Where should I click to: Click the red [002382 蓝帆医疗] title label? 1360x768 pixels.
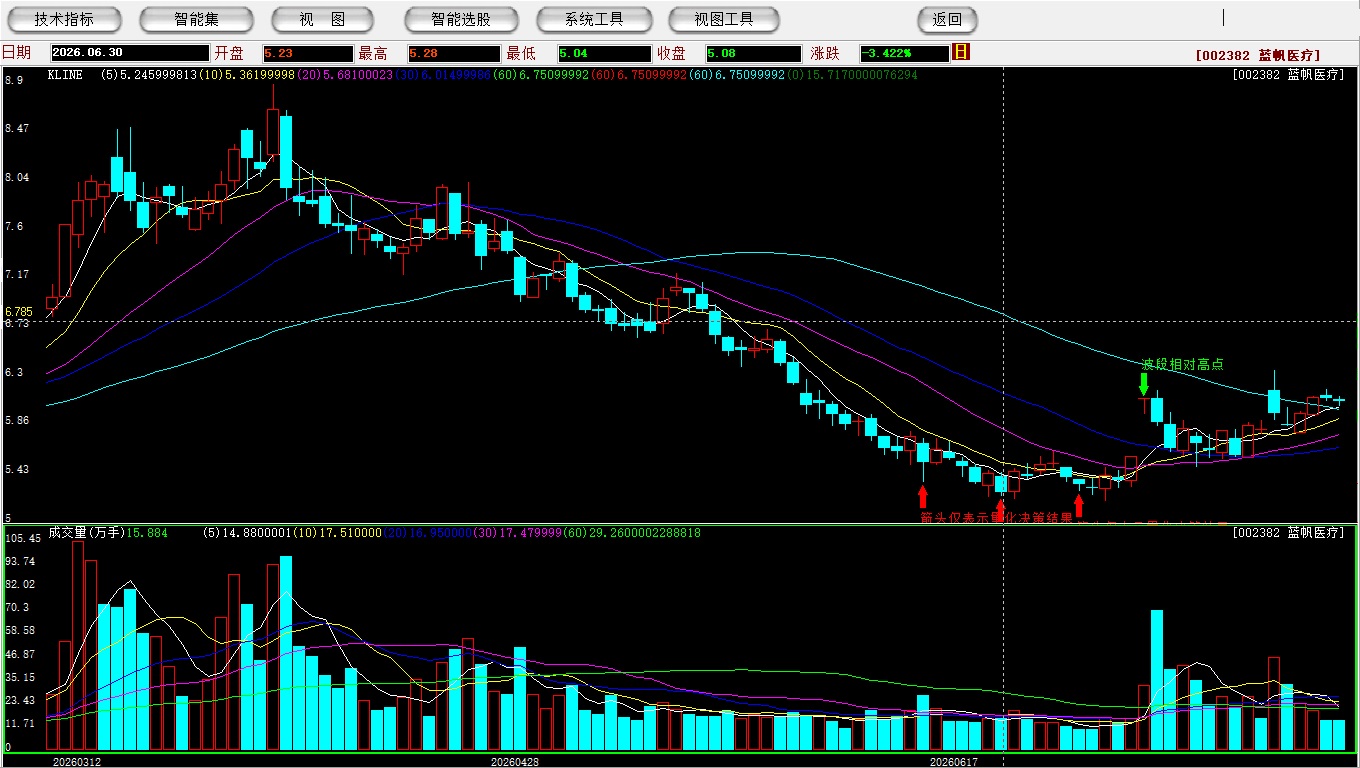(1258, 56)
